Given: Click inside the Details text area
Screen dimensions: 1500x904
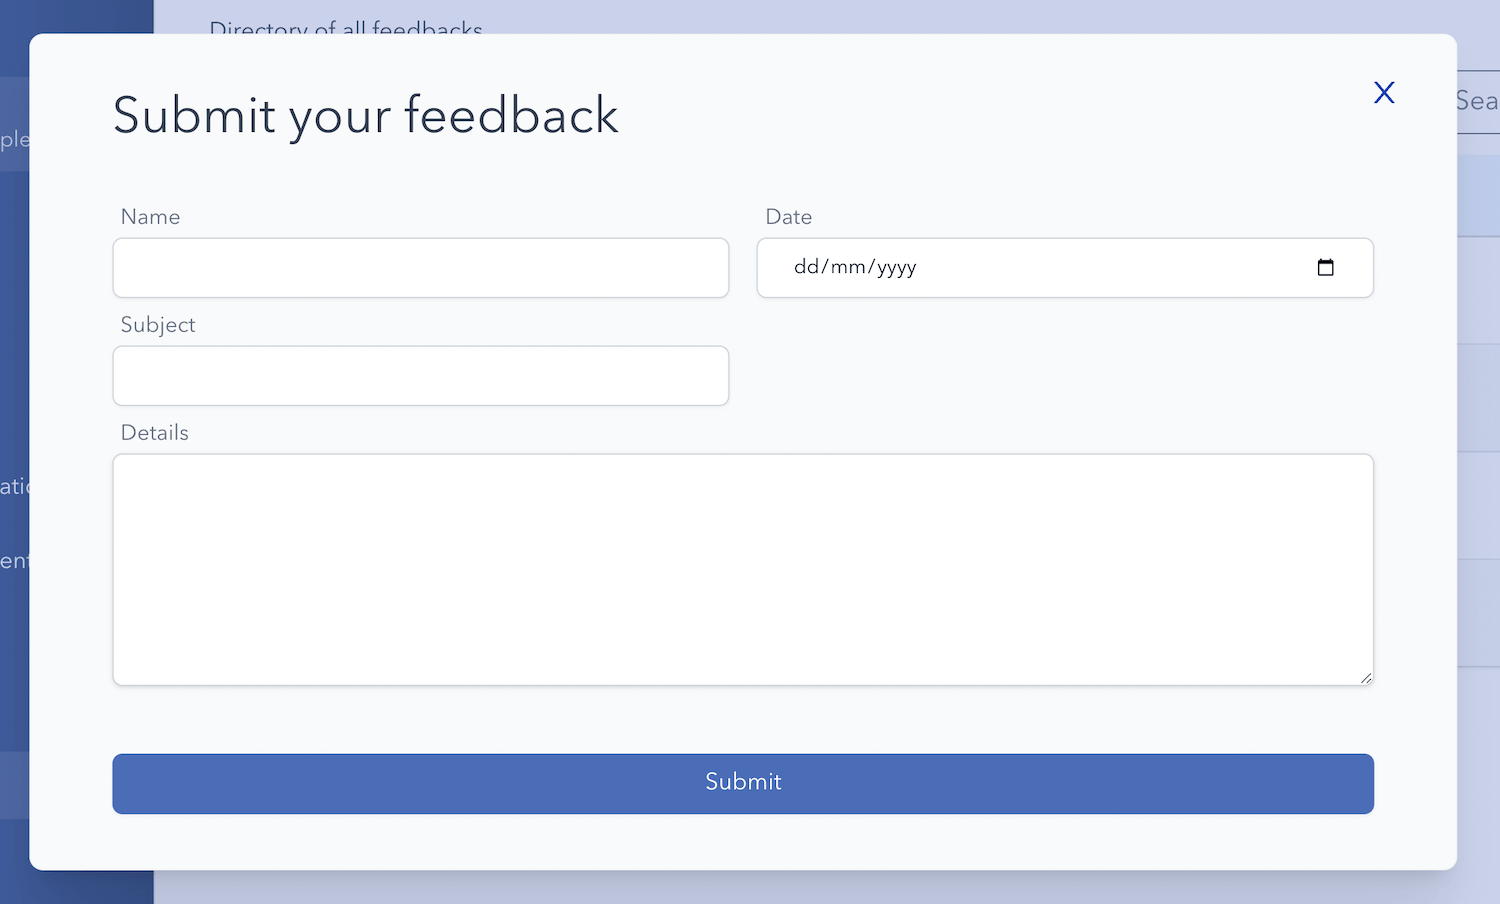Looking at the screenshot, I should [743, 570].
